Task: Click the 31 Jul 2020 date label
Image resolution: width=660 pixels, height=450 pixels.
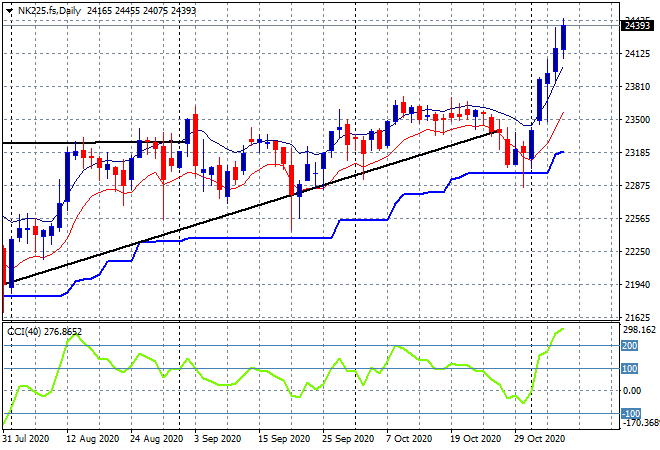Action: click(x=26, y=439)
